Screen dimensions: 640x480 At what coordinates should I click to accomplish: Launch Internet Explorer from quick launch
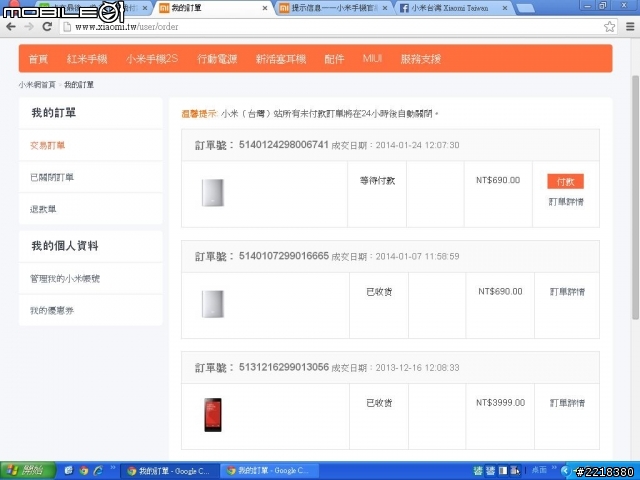pyautogui.click(x=98, y=471)
